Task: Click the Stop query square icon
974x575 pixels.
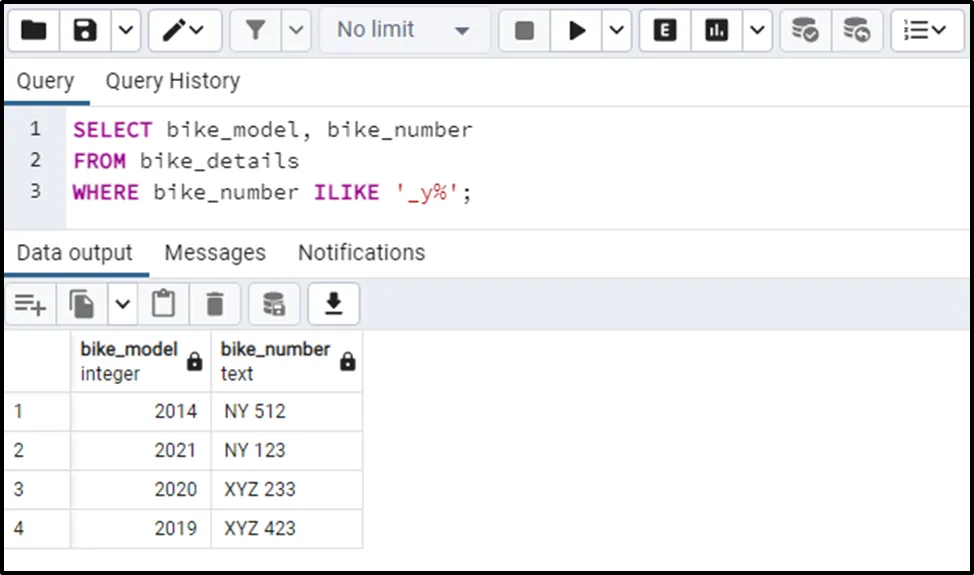Action: coord(524,31)
